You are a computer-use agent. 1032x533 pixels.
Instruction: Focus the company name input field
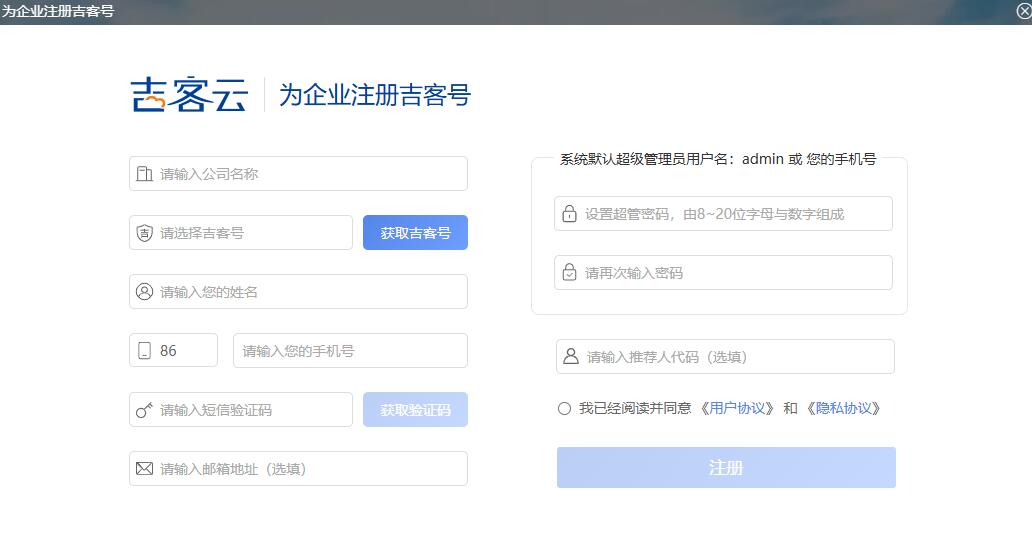298,174
